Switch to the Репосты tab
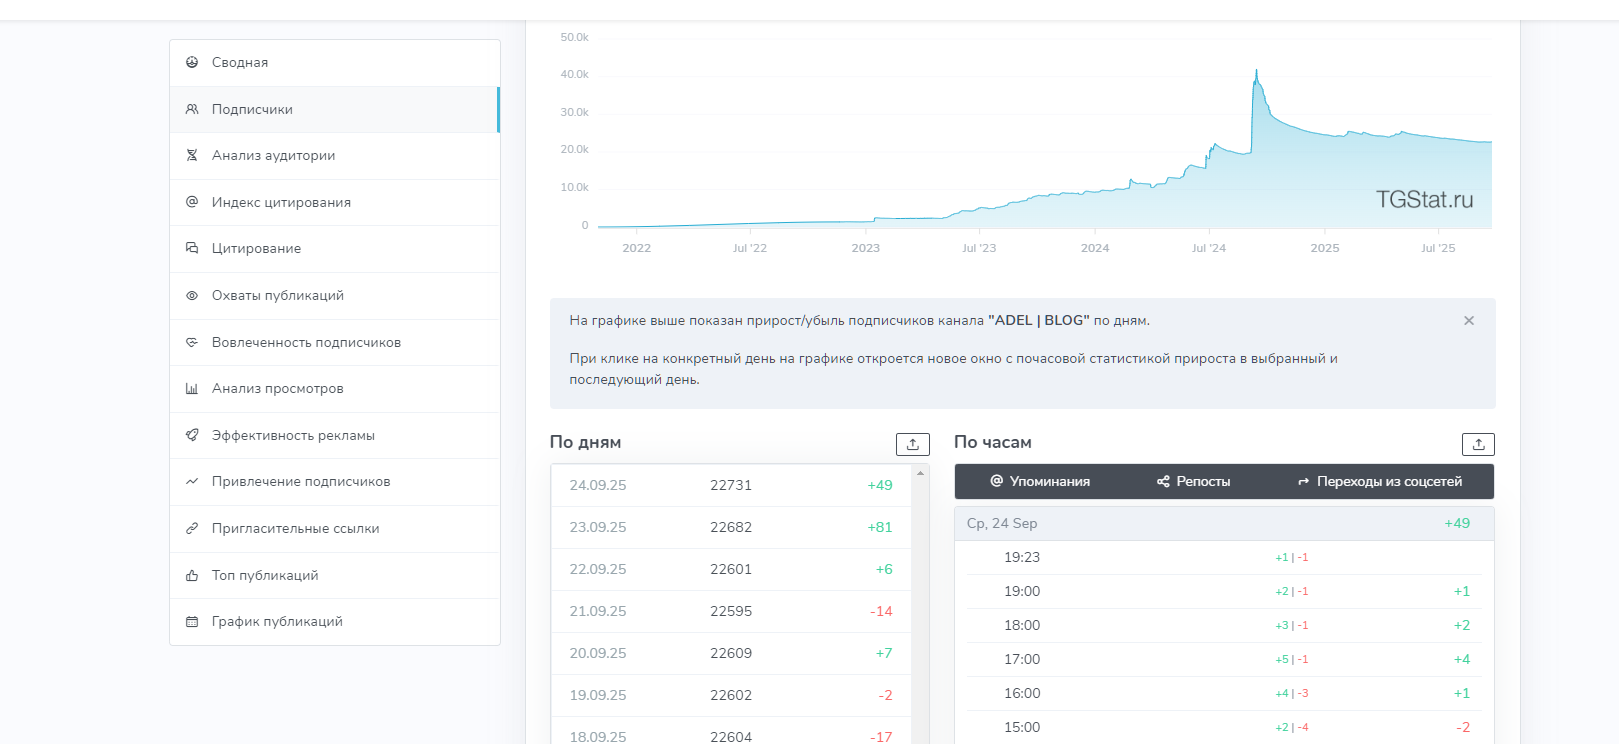Viewport: 1619px width, 744px height. [x=1194, y=481]
